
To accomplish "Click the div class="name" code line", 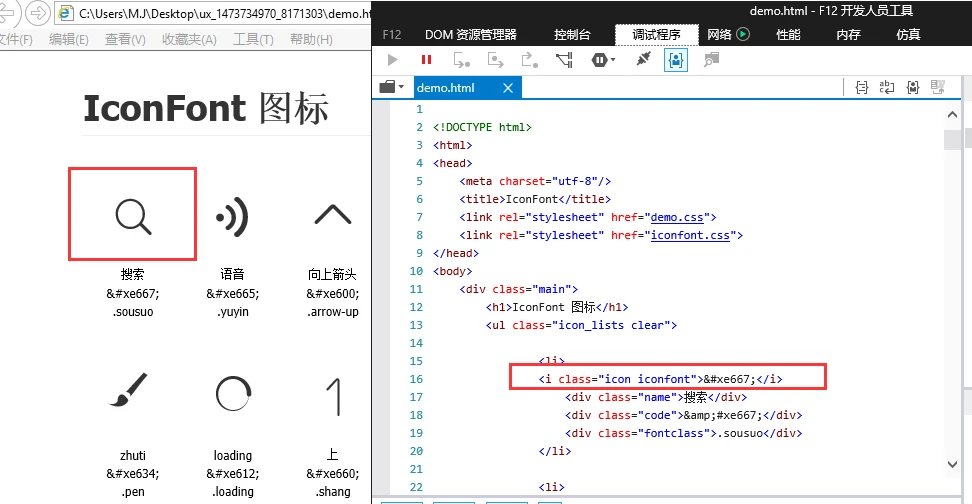I will (x=656, y=397).
